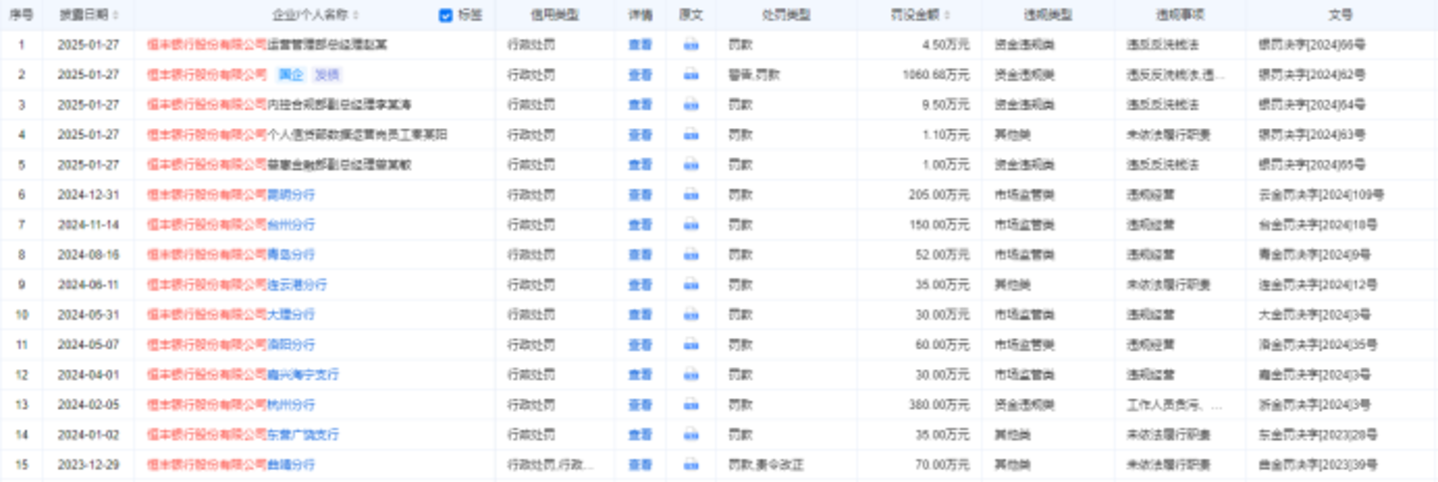The image size is (1438, 482).
Task: Click the 发债 tag in row 2
Action: 327,75
